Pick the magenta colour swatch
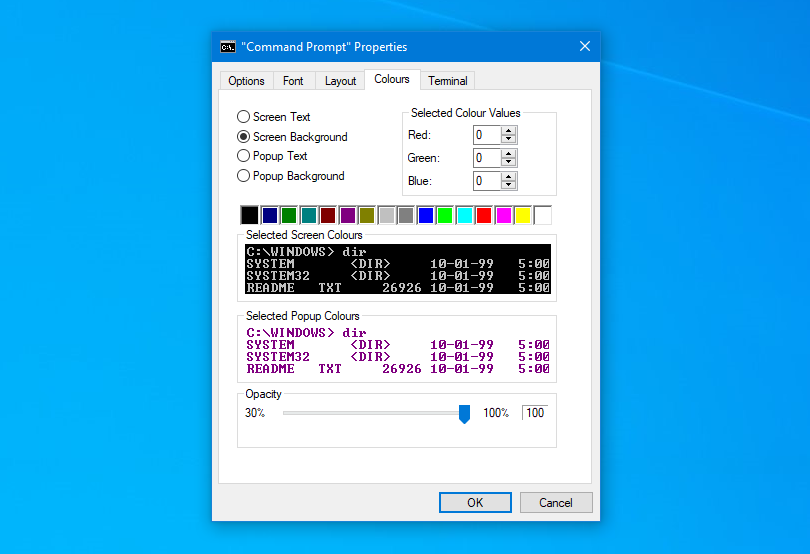The image size is (810, 554). coord(504,216)
